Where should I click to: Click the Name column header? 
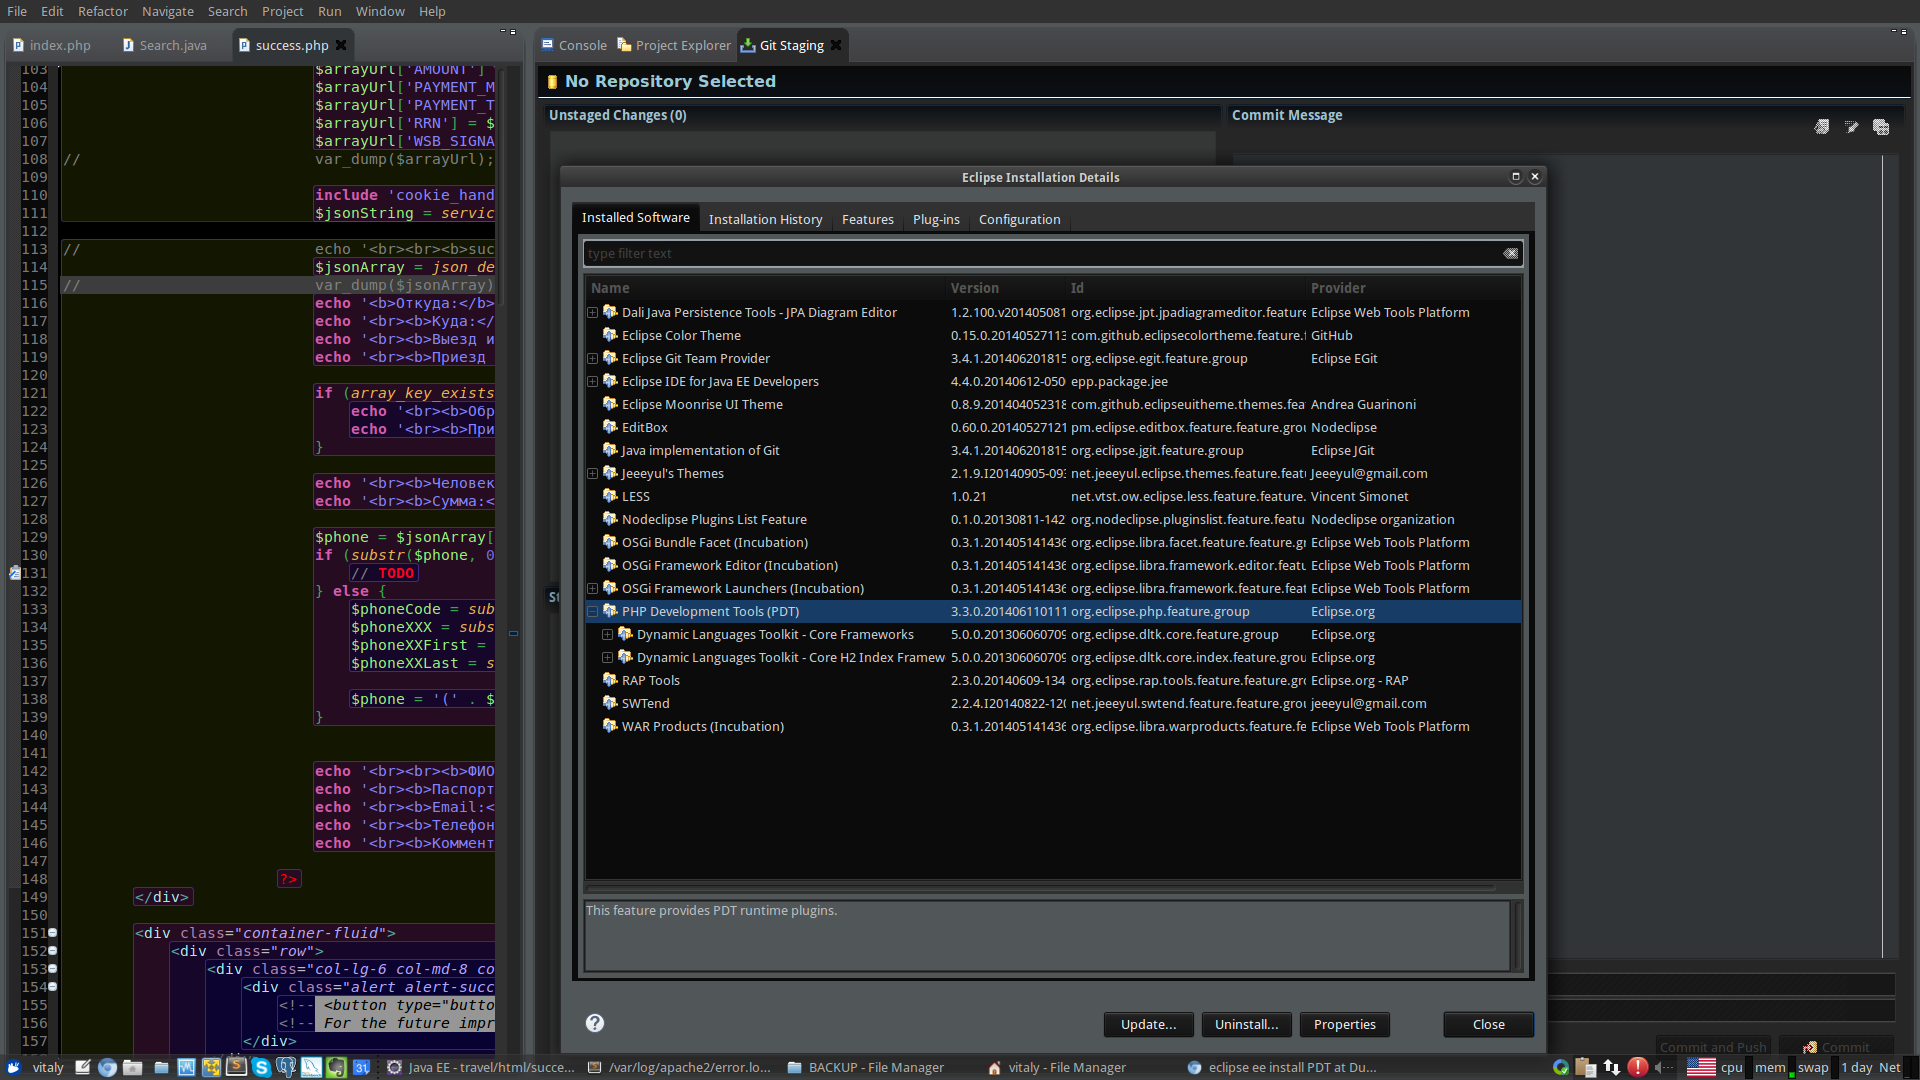(766, 288)
